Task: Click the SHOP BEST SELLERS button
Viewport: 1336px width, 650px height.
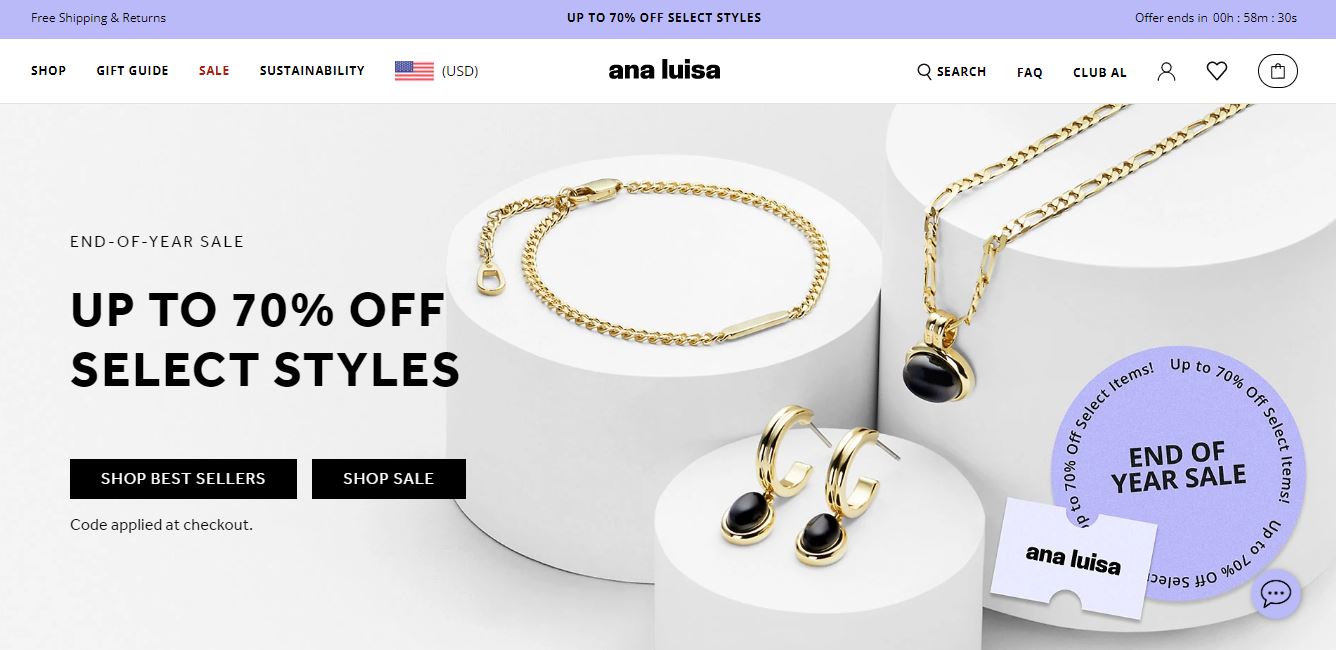Action: [183, 479]
